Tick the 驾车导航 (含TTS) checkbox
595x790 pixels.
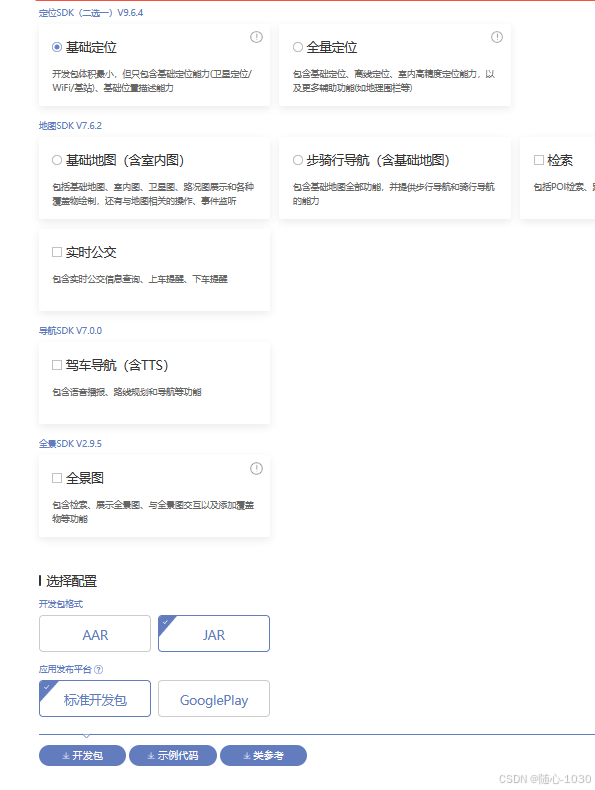[x=57, y=365]
